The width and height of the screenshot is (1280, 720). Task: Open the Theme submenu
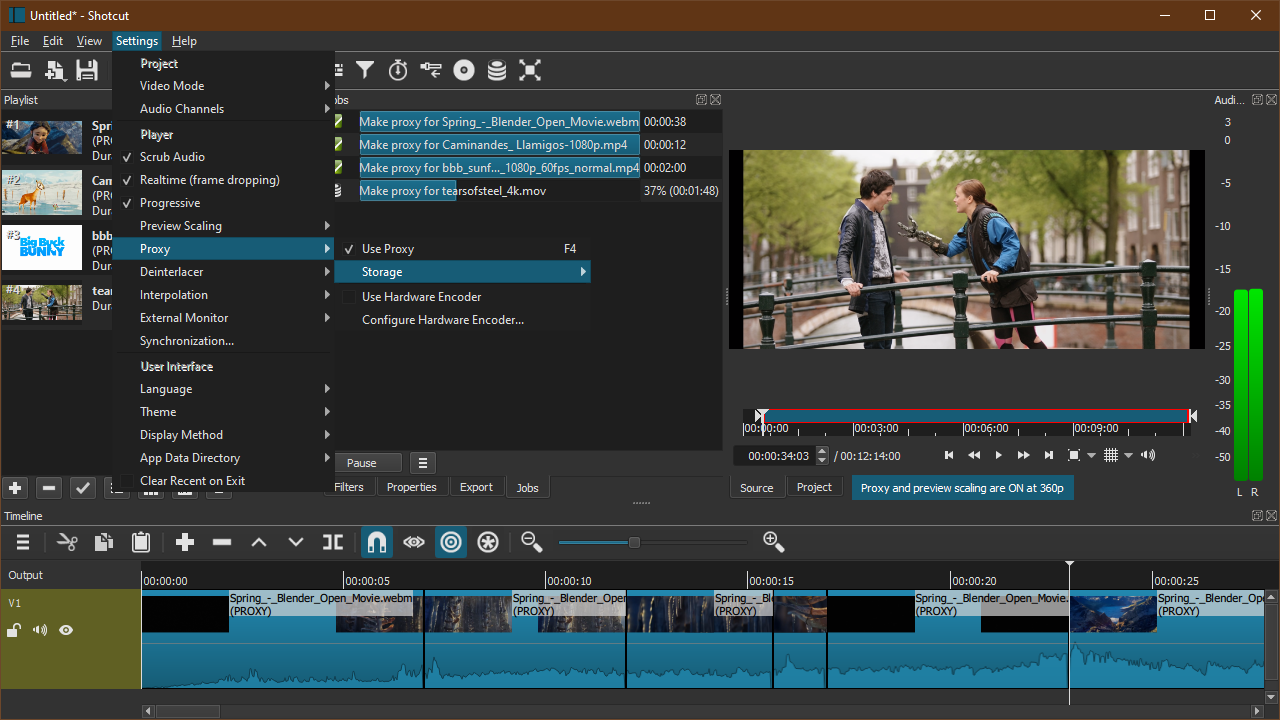(x=158, y=411)
